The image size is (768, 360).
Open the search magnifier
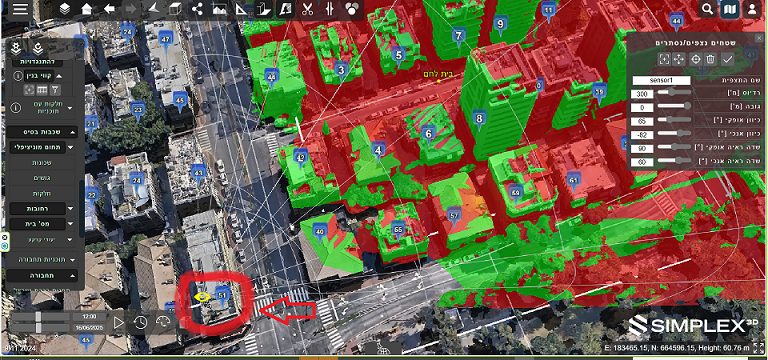707,9
